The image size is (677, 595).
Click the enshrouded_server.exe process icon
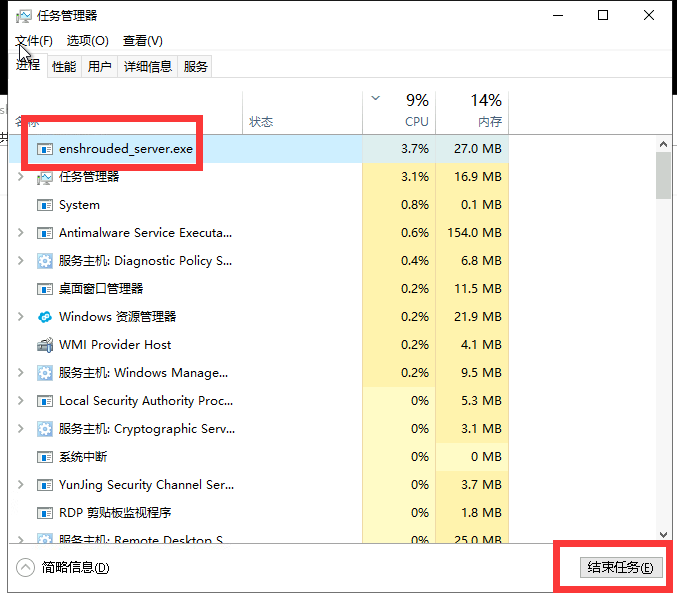coord(45,149)
